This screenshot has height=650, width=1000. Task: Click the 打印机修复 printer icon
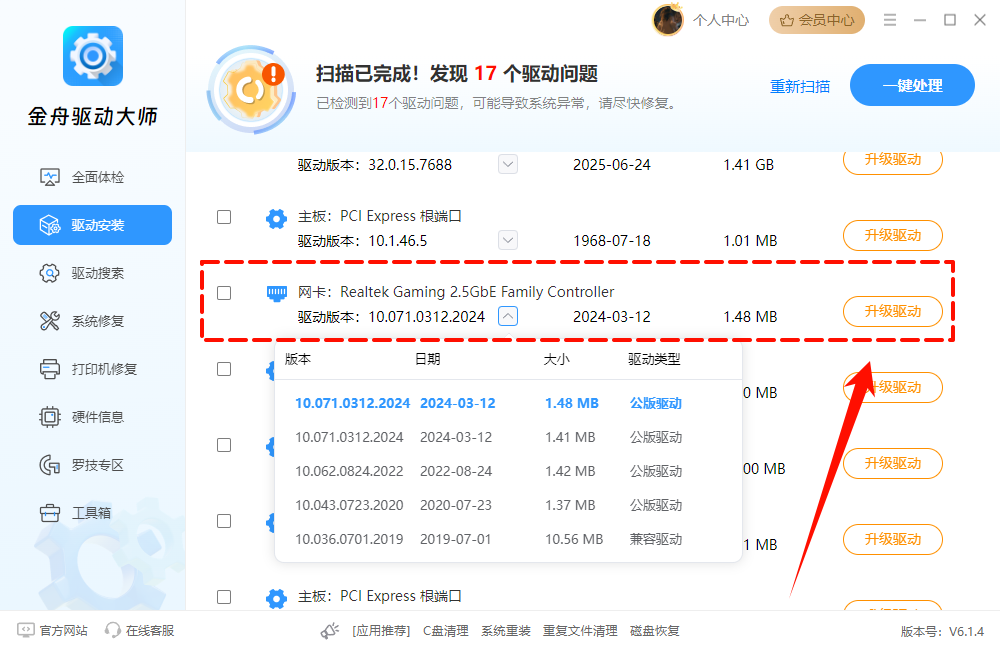49,369
